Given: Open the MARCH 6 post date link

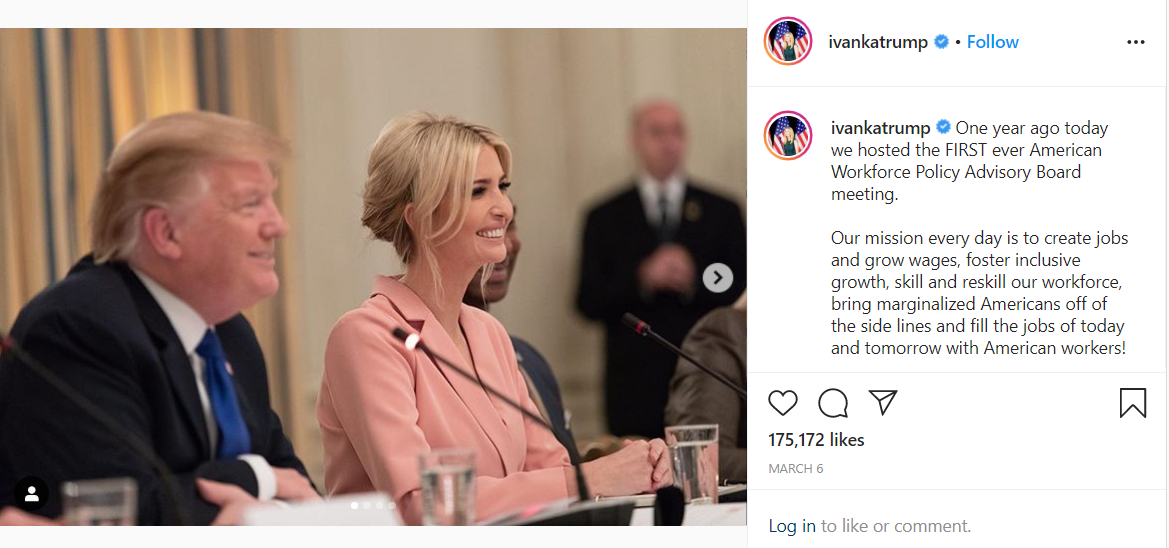Looking at the screenshot, I should point(795,469).
